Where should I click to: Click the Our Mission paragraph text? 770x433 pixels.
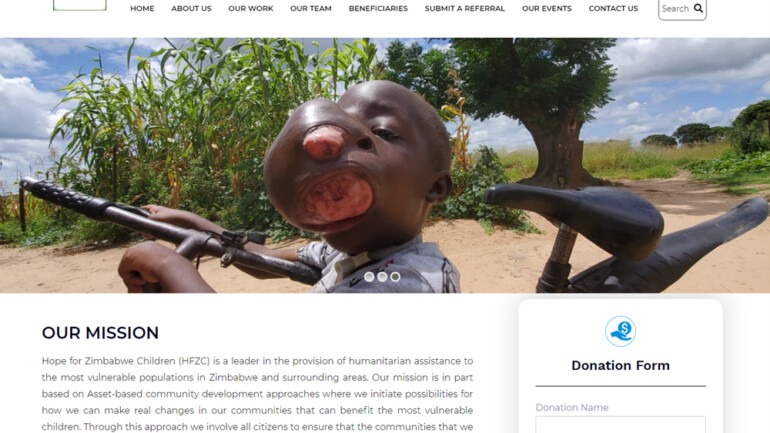coord(257,394)
